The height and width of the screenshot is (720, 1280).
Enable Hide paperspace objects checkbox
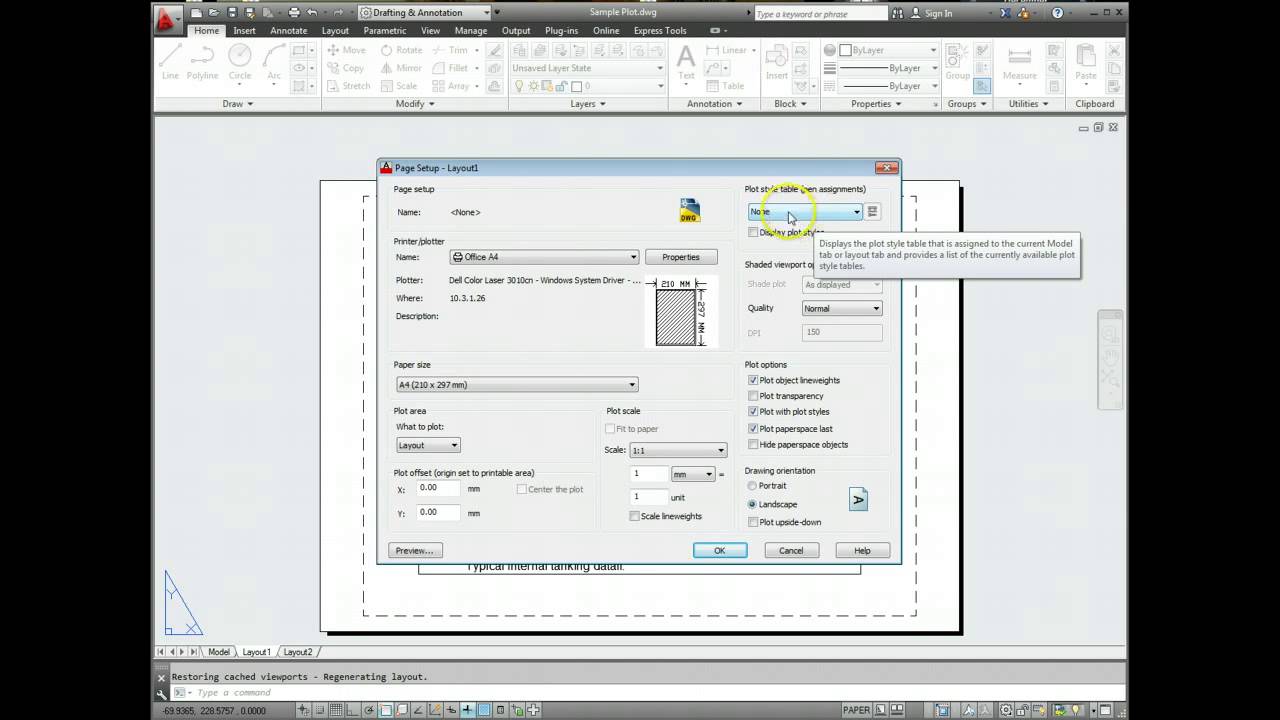(753, 445)
